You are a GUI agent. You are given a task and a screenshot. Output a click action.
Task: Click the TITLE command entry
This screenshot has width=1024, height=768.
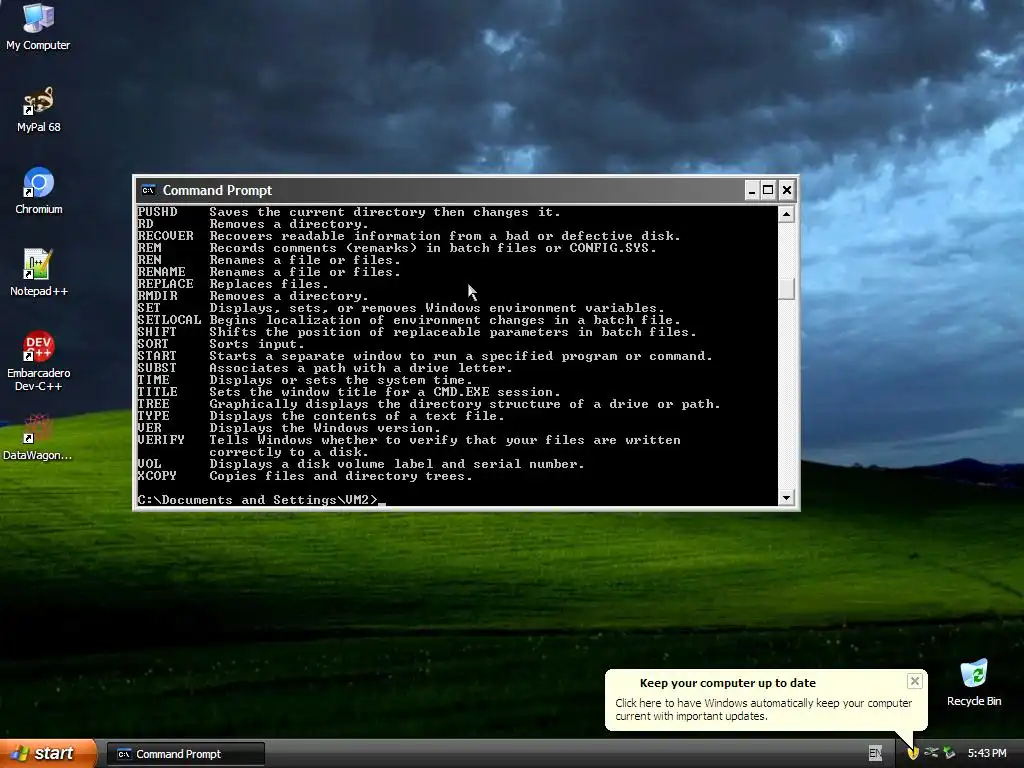349,392
